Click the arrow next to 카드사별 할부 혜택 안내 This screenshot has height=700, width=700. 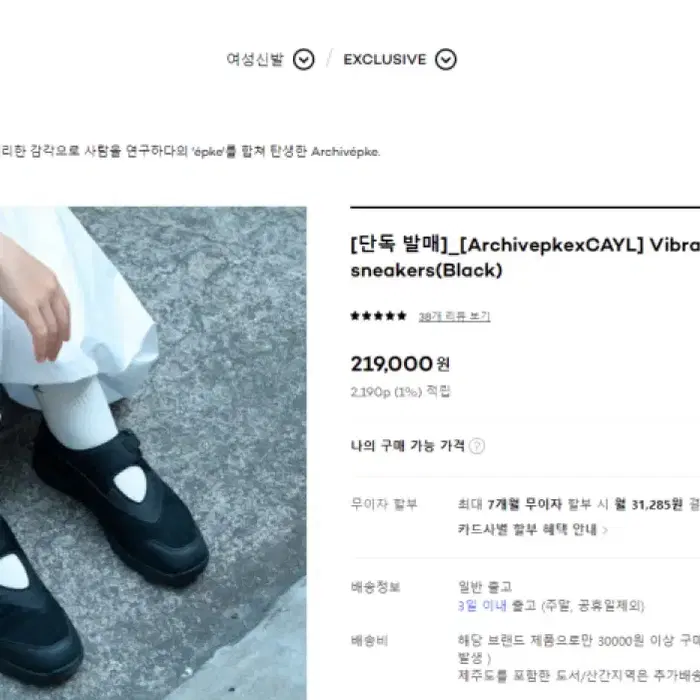(605, 530)
